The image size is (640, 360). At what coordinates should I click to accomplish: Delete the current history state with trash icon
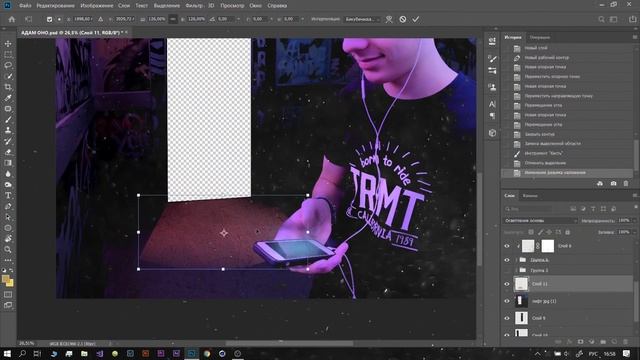coord(626,184)
